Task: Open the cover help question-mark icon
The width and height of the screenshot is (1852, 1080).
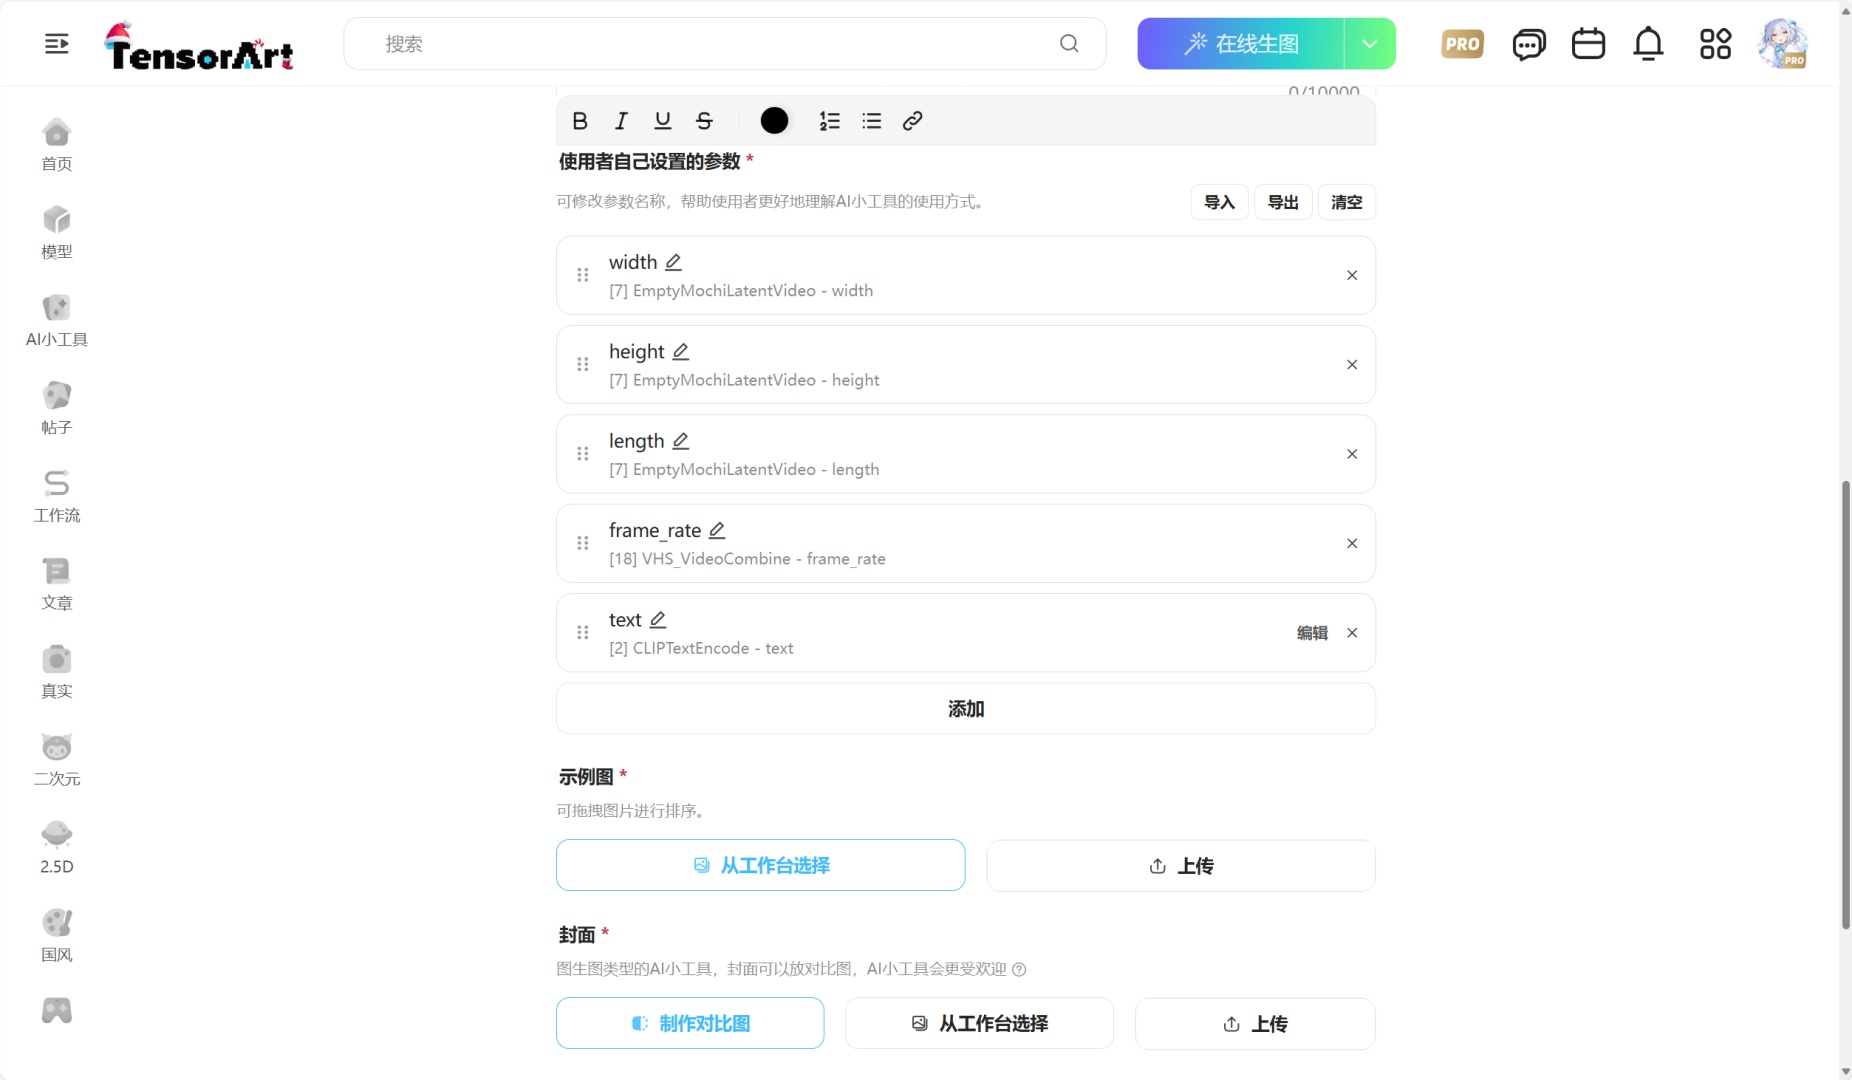Action: coord(1019,969)
